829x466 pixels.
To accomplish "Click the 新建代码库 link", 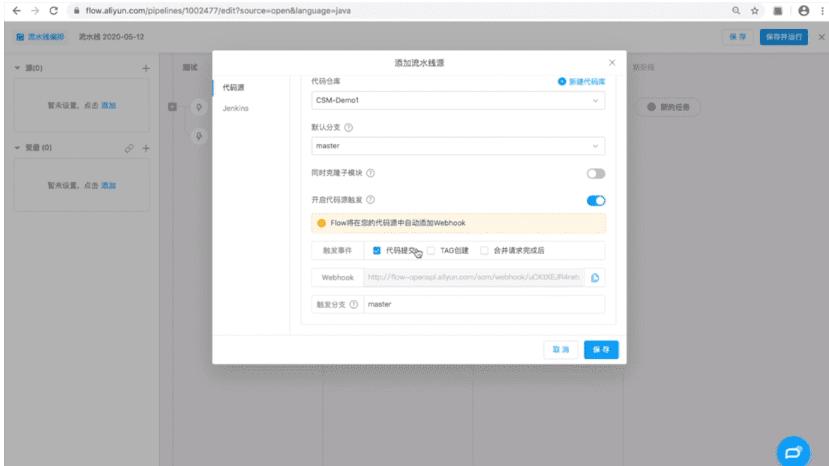I will tap(582, 81).
